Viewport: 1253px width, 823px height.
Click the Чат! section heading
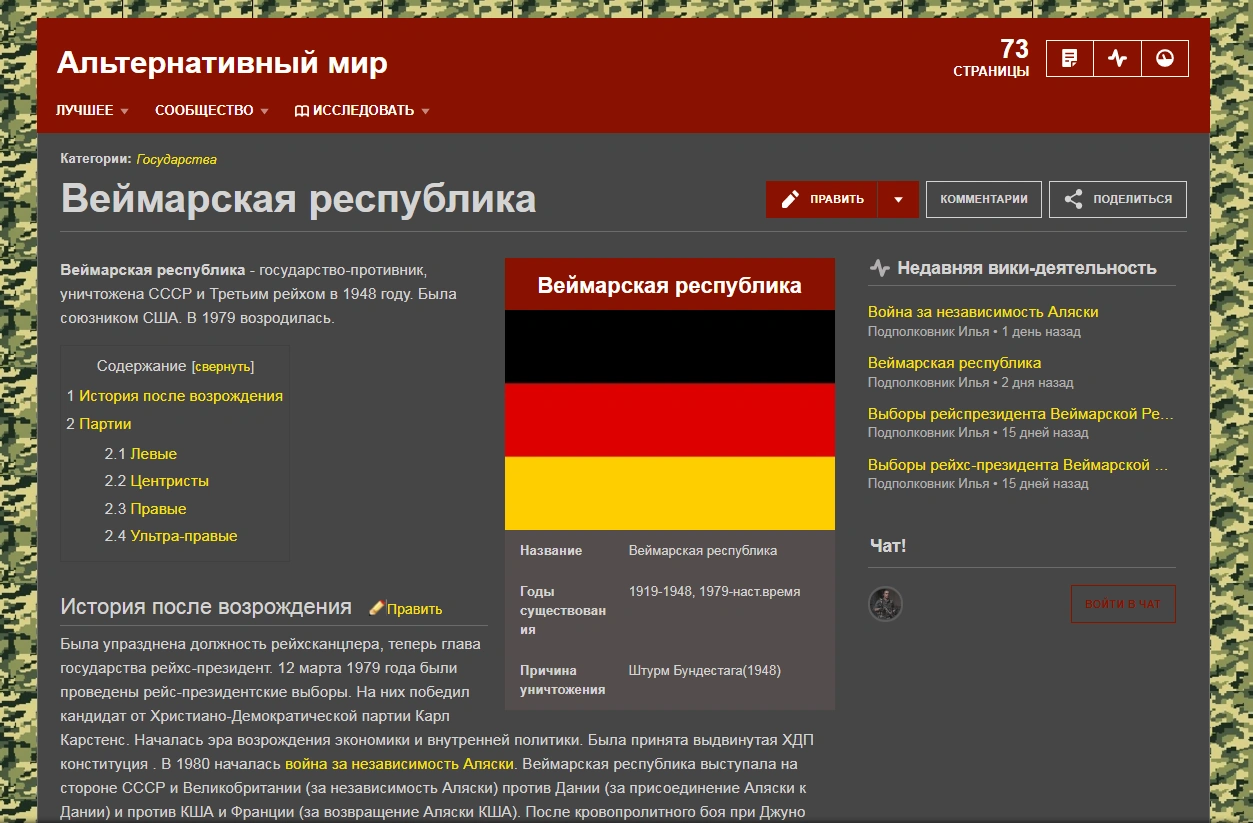pyautogui.click(x=888, y=546)
